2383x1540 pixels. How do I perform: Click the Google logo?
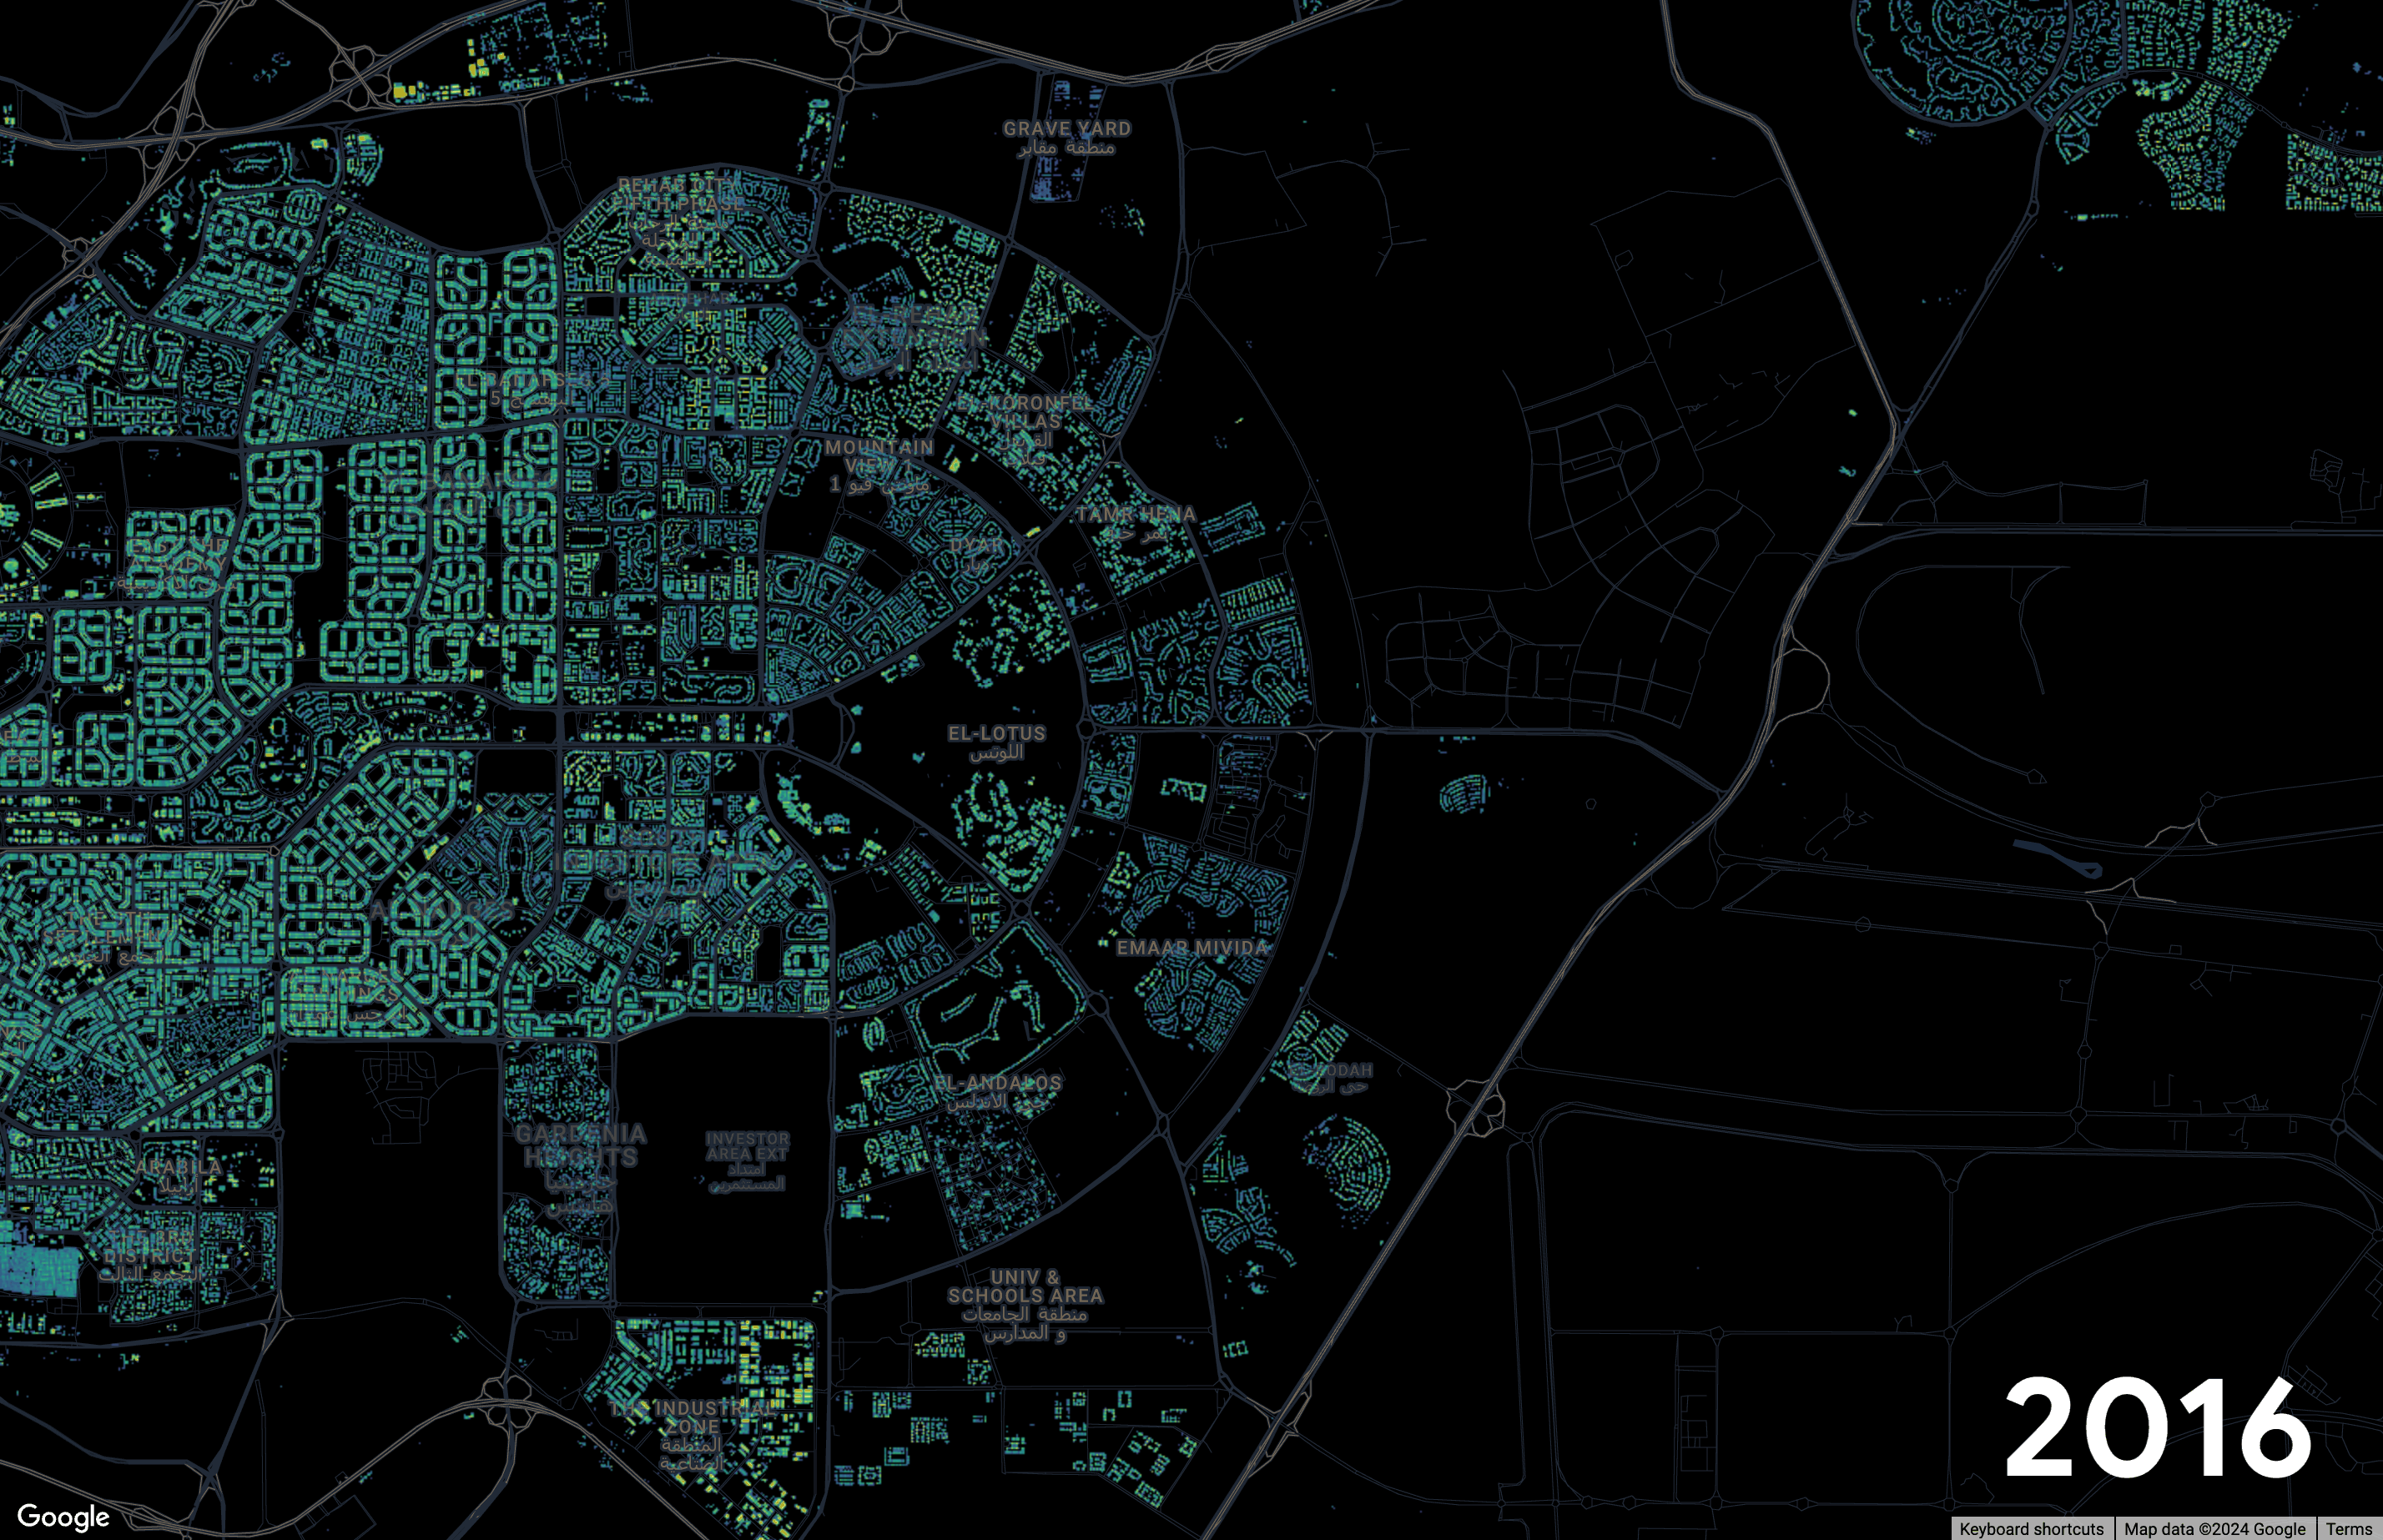point(64,1517)
